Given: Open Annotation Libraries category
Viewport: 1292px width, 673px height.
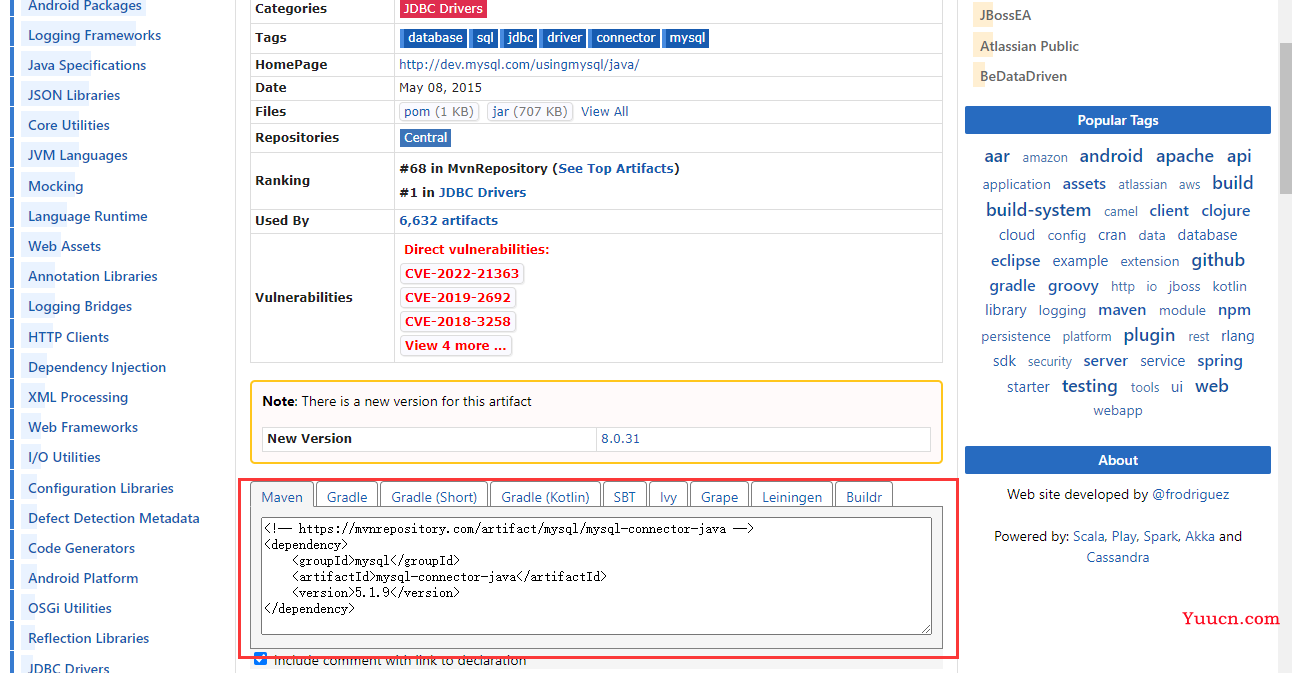Looking at the screenshot, I should pos(93,276).
